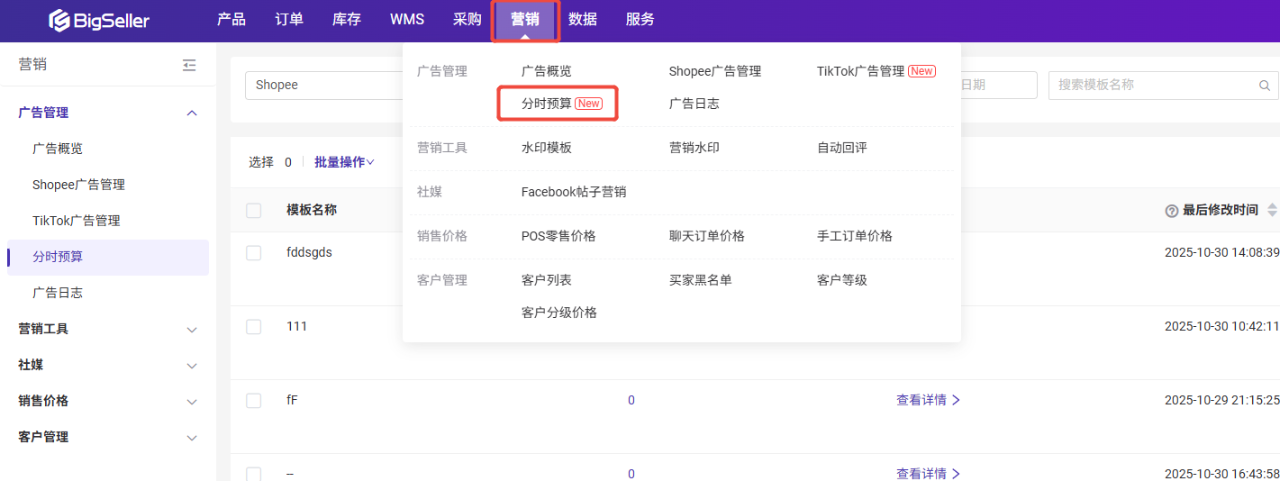The width and height of the screenshot is (1280, 481).
Task: Expand the 营销工具 sidebar section
Action: (192, 329)
